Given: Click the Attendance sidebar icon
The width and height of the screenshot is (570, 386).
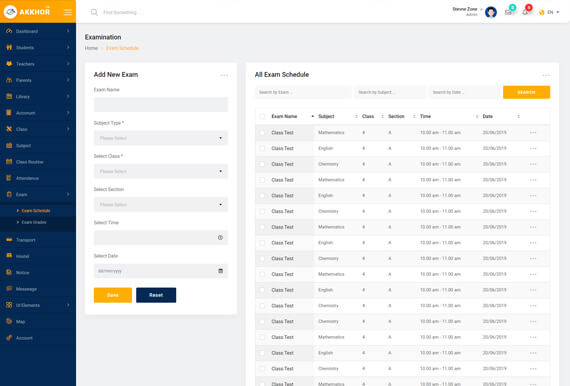Looking at the screenshot, I should pos(9,178).
